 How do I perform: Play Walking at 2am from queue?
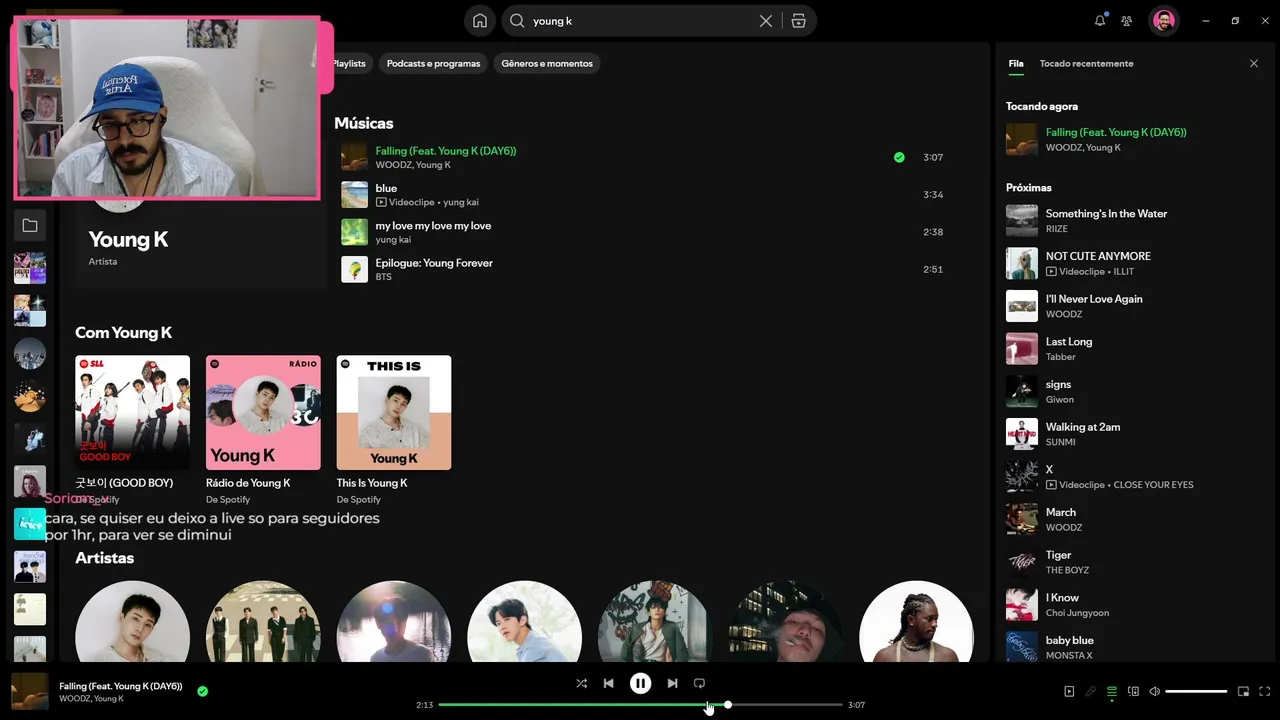tap(1133, 434)
